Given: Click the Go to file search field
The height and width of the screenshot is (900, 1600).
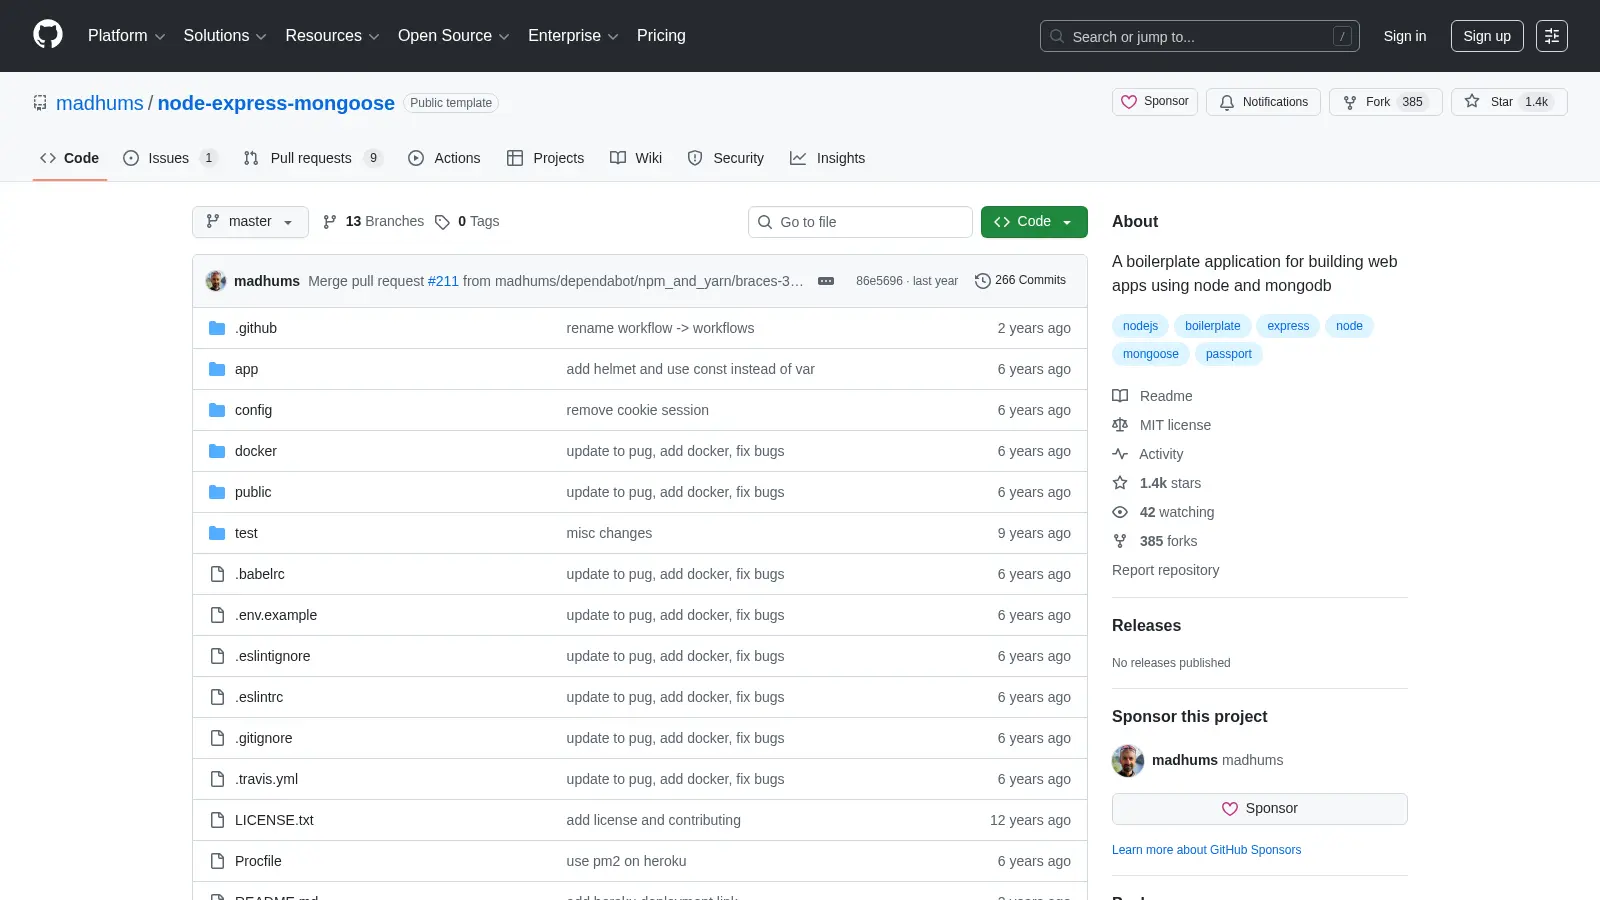Looking at the screenshot, I should [860, 222].
